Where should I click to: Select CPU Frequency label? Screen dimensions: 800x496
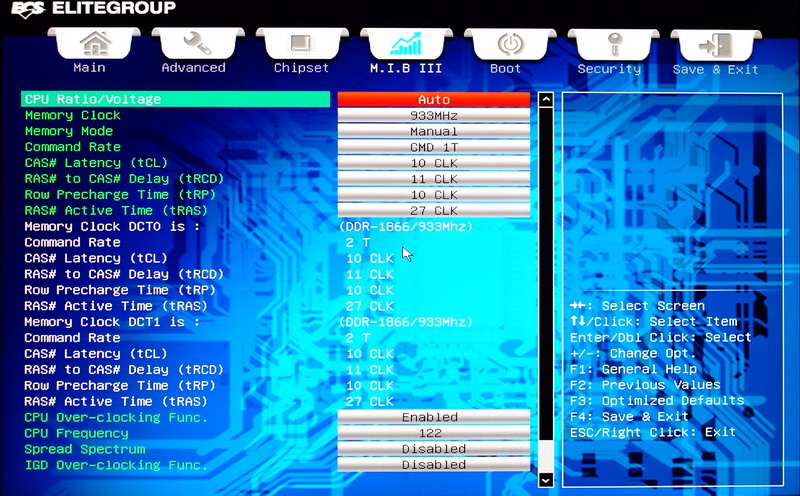pyautogui.click(x=76, y=433)
